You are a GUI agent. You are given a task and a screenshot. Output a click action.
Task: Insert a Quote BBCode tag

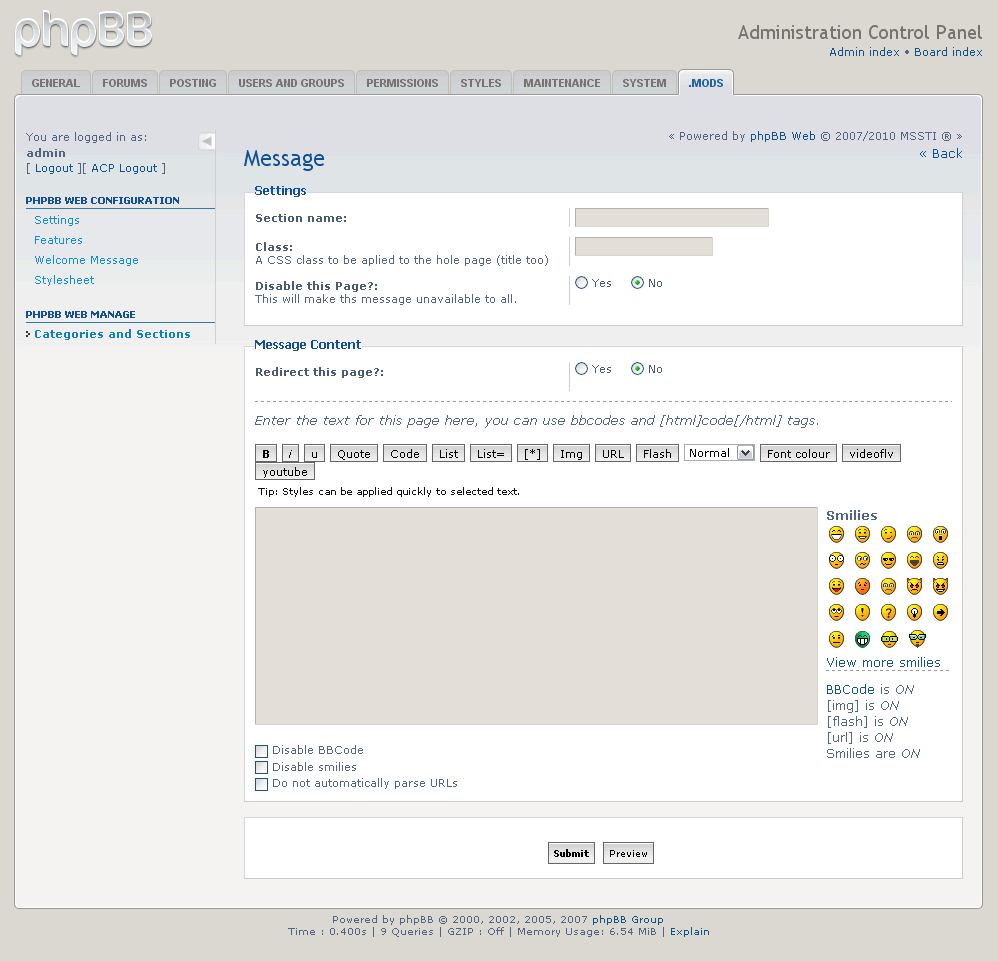click(x=354, y=453)
